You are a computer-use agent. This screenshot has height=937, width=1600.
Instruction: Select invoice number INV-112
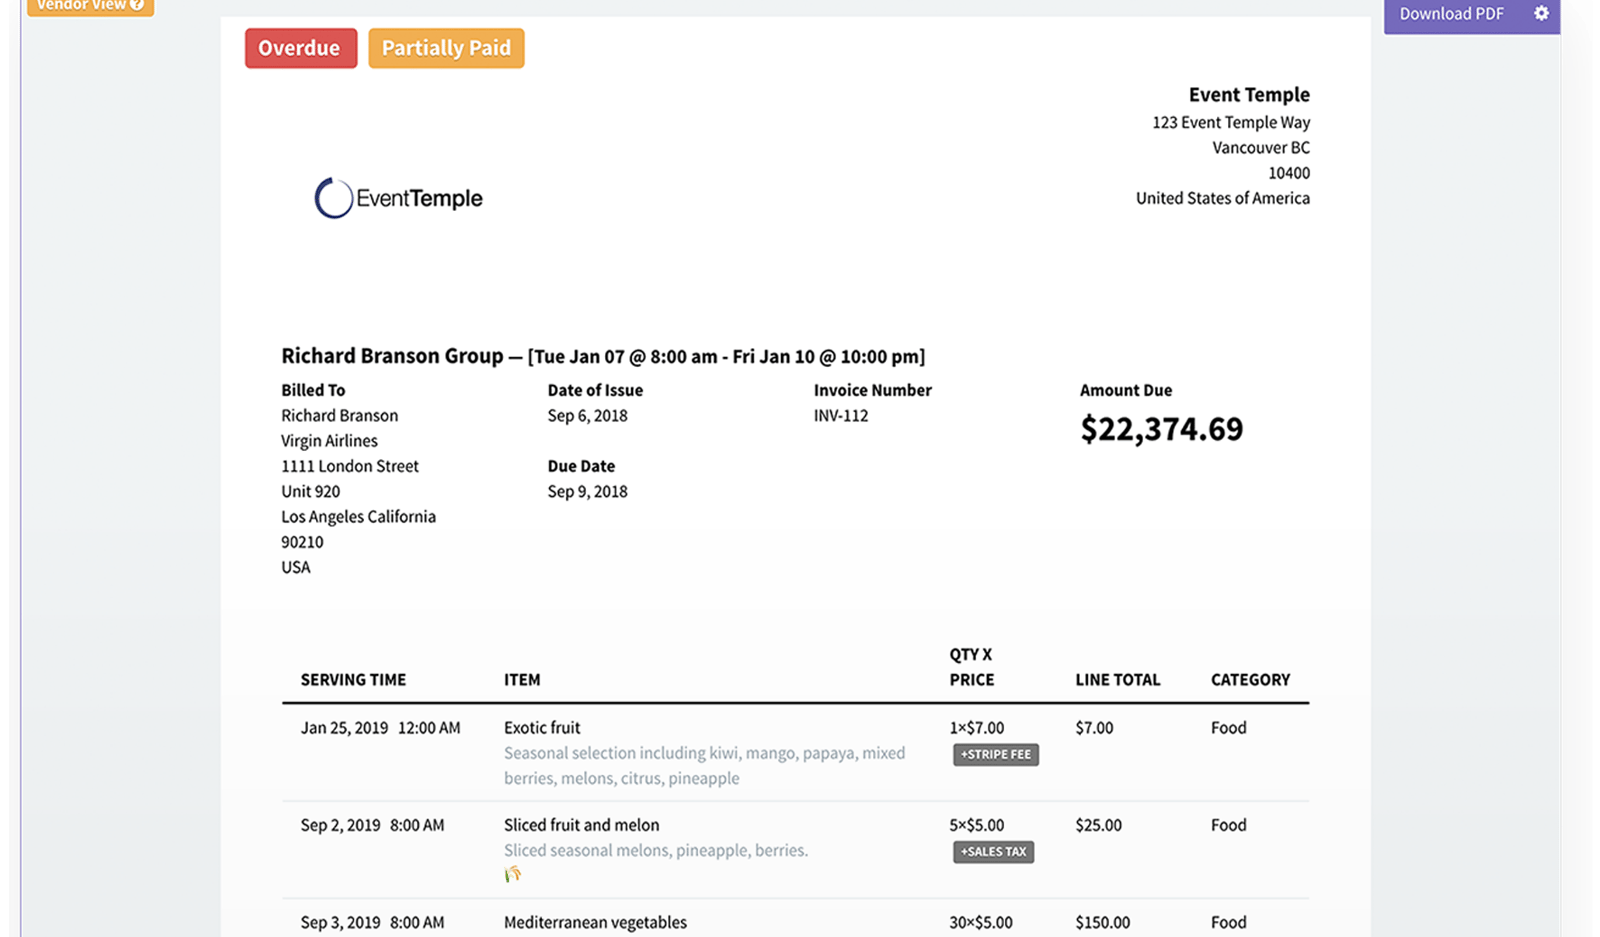tap(841, 415)
